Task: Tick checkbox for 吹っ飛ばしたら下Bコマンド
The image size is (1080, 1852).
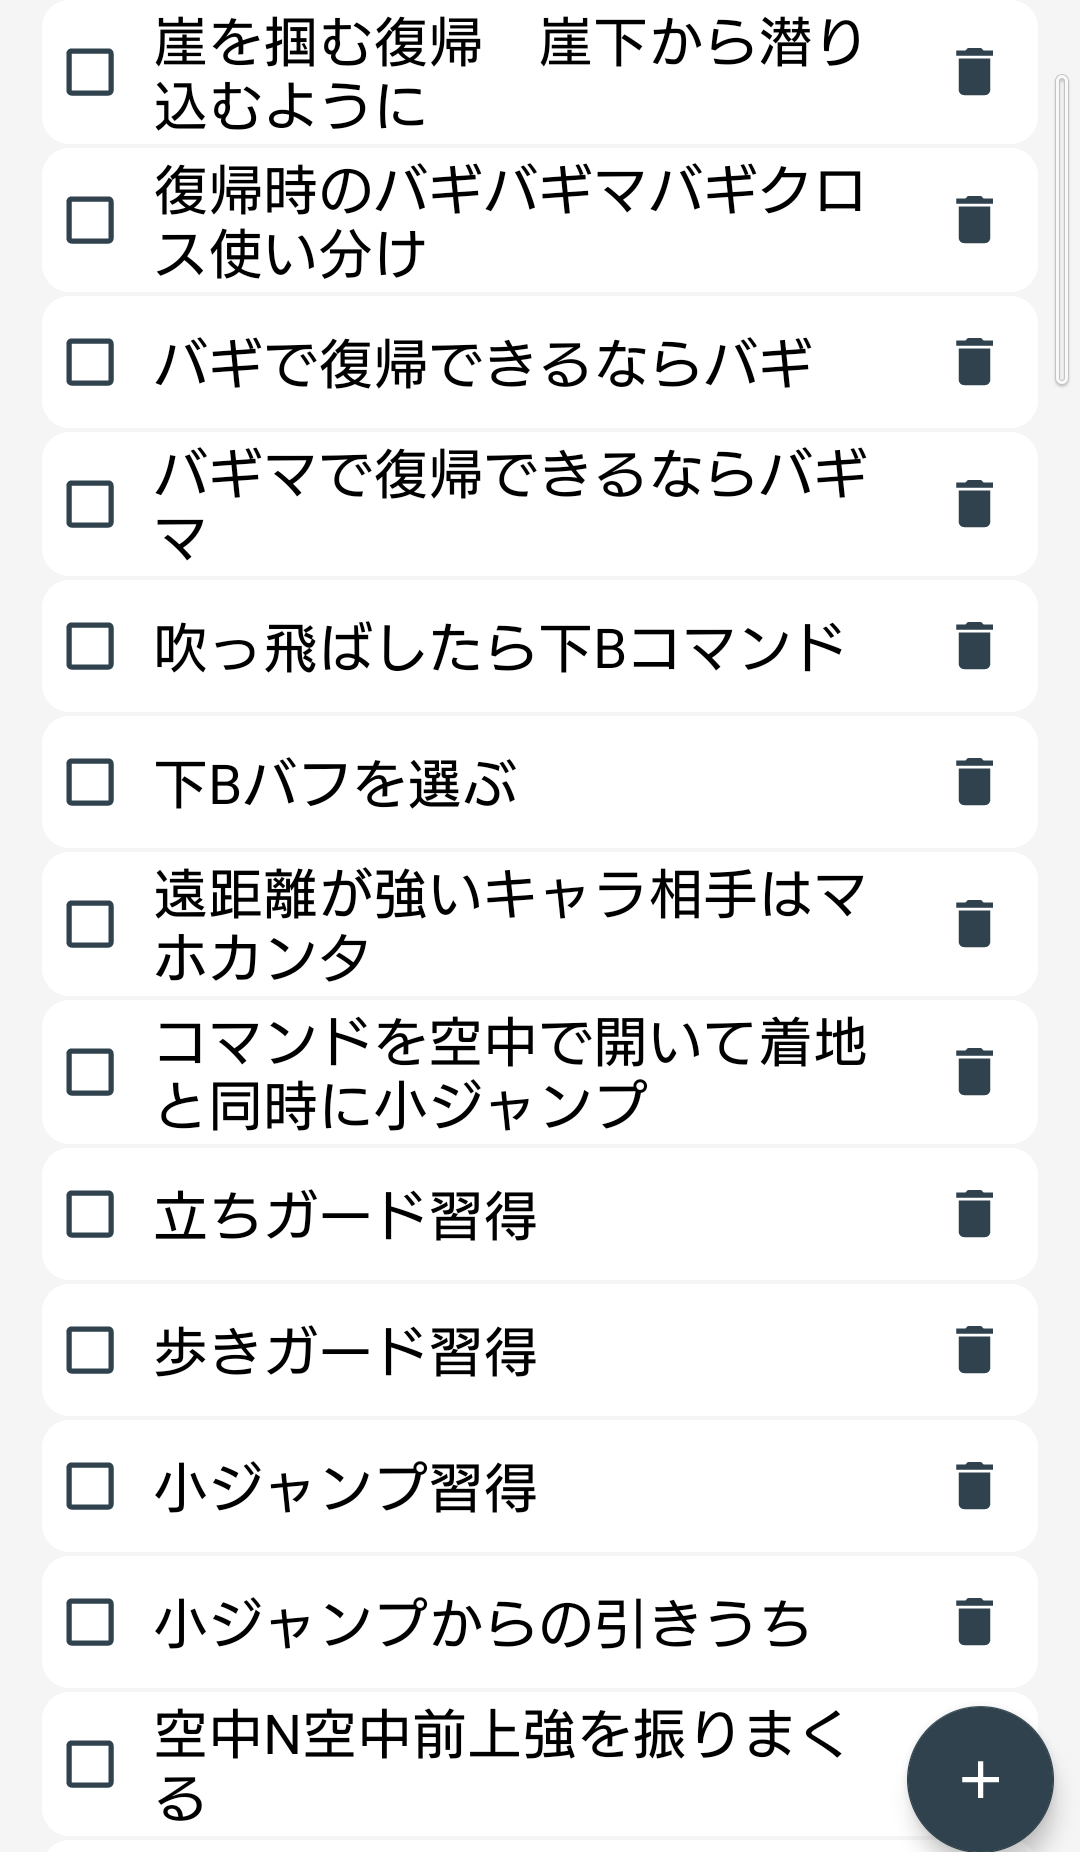Action: click(x=90, y=646)
